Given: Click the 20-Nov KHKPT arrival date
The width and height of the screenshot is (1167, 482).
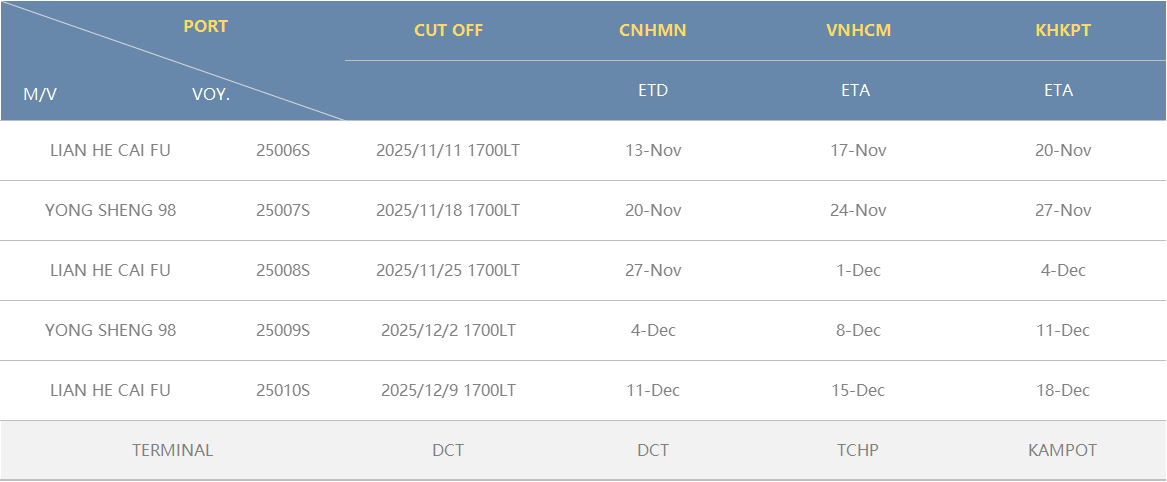Looking at the screenshot, I should (x=1062, y=151).
